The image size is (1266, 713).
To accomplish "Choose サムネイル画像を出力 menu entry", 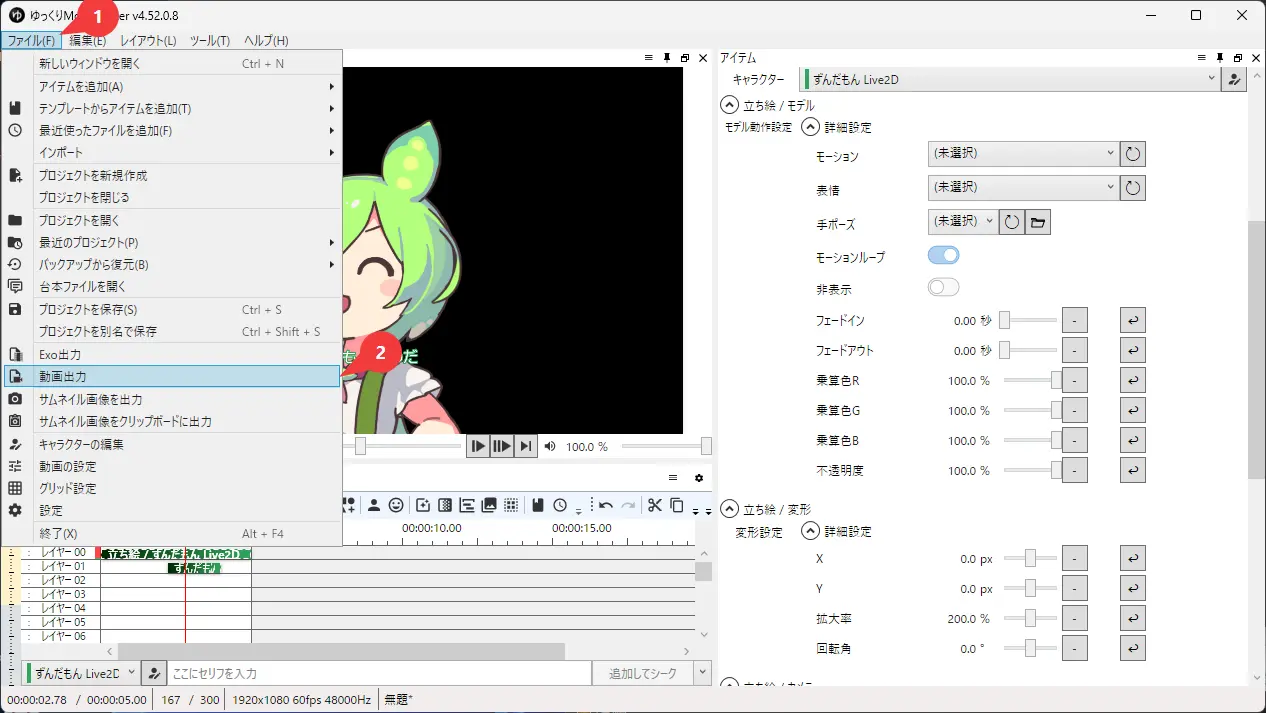I will click(172, 399).
